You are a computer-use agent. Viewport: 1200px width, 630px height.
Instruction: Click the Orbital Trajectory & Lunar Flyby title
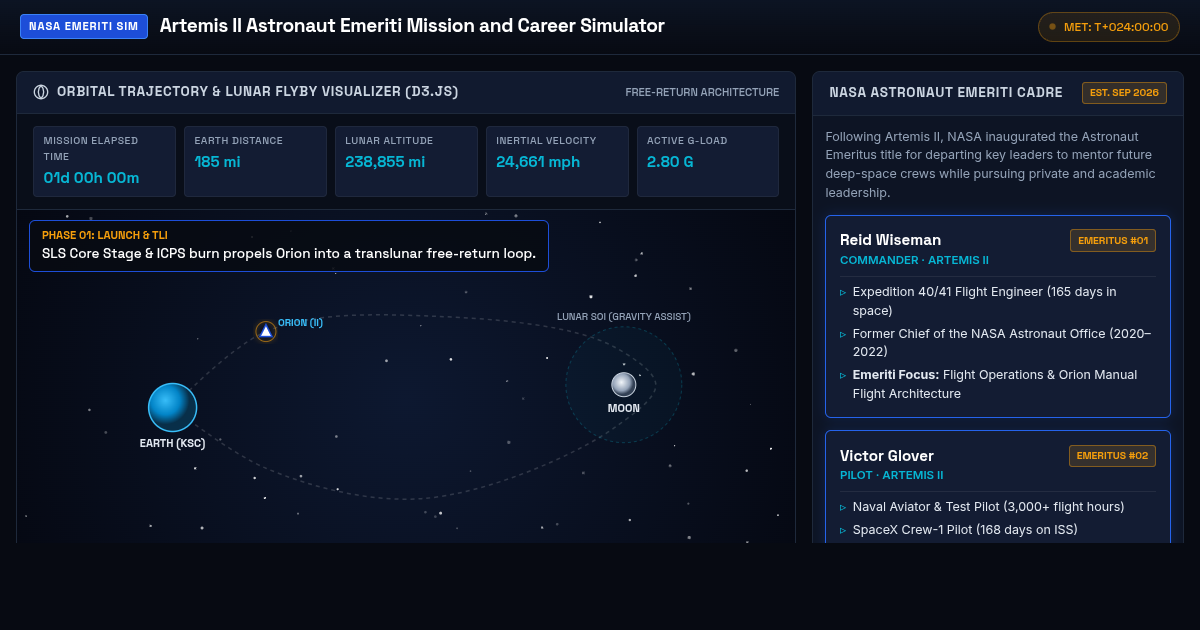coord(258,92)
